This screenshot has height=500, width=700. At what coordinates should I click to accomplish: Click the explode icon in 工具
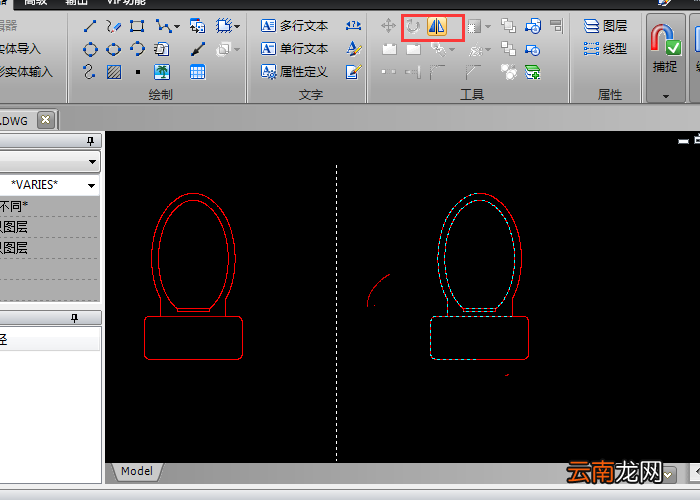(x=476, y=50)
